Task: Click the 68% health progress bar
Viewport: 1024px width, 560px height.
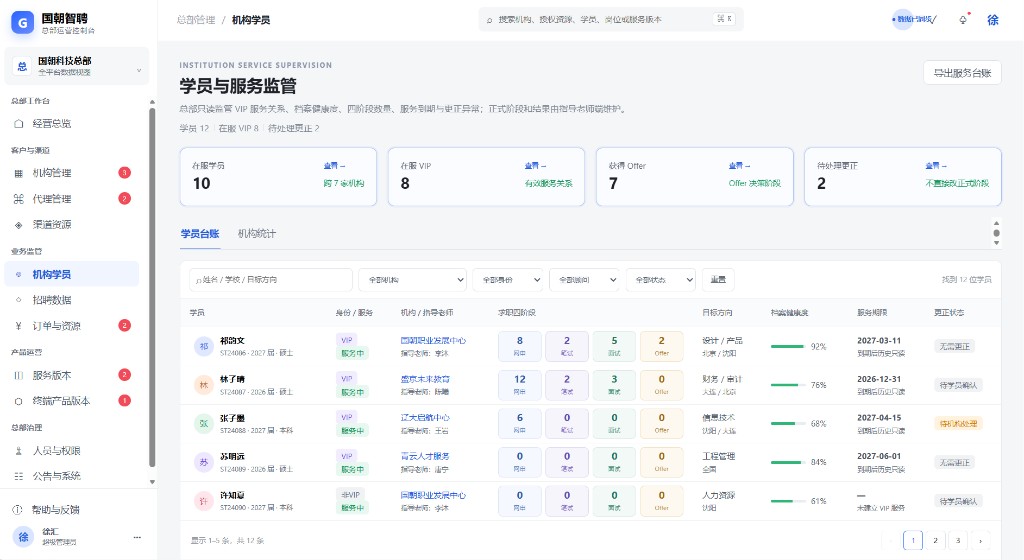Action: click(x=788, y=424)
